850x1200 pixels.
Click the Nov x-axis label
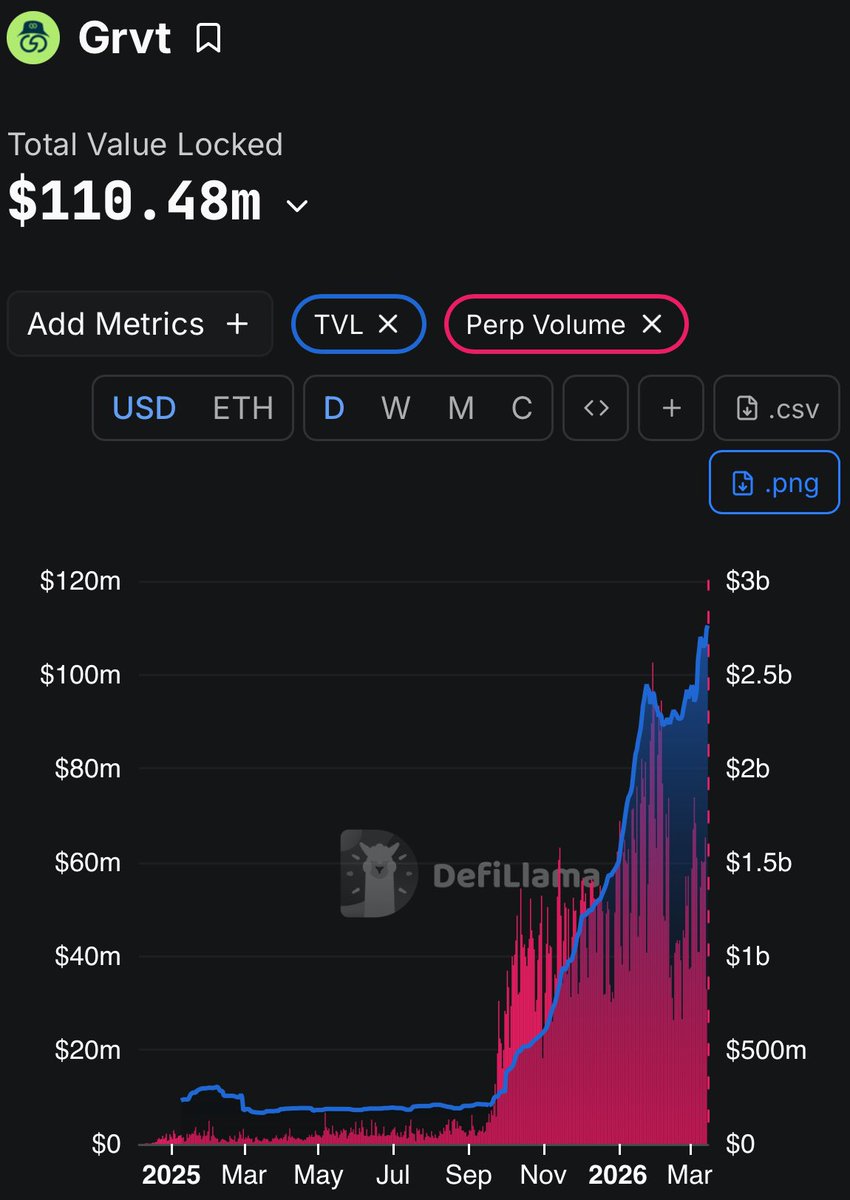[541, 1173]
